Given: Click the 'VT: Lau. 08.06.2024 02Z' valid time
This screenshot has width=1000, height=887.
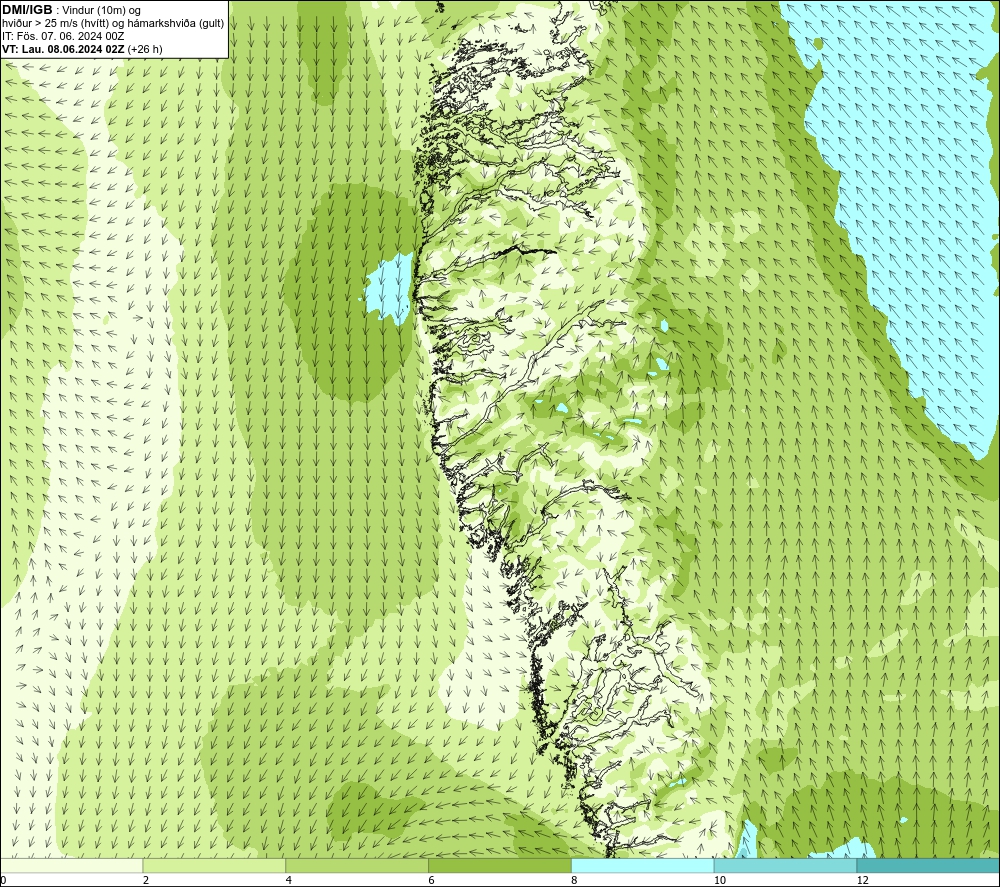Looking at the screenshot, I should coord(63,49).
